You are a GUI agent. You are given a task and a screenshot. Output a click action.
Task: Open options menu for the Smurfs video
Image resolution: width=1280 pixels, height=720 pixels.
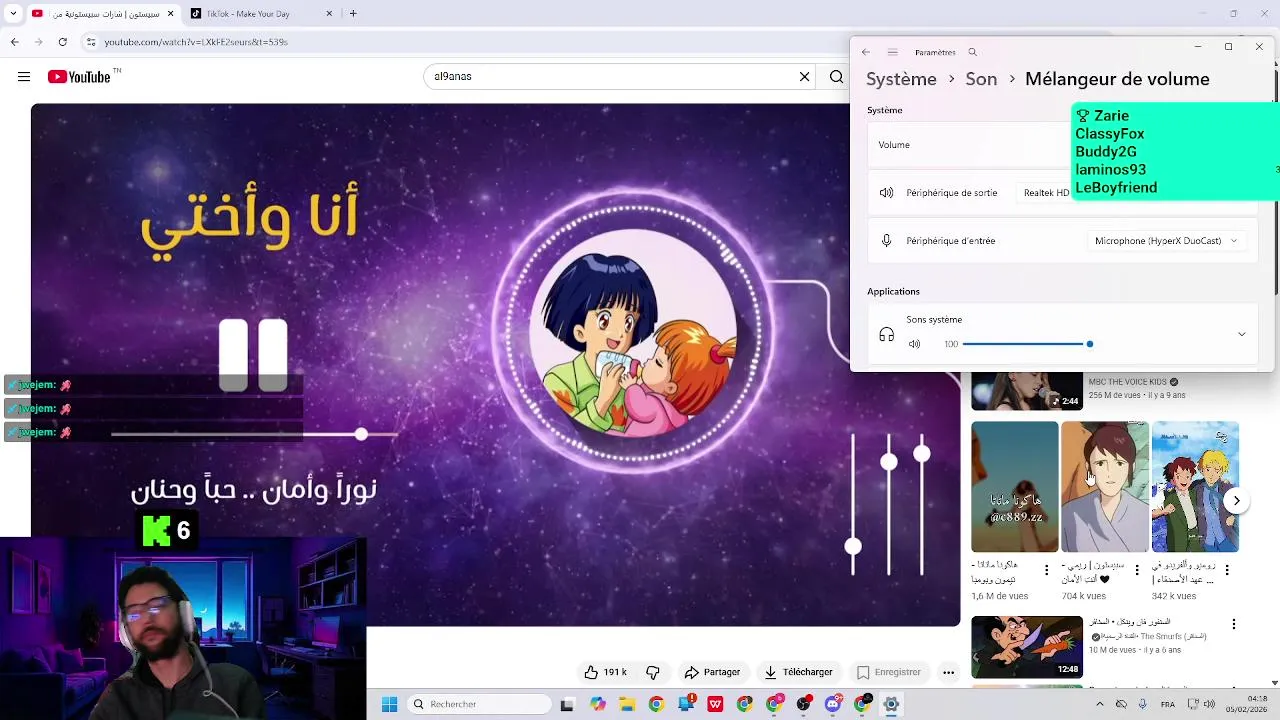(1234, 624)
